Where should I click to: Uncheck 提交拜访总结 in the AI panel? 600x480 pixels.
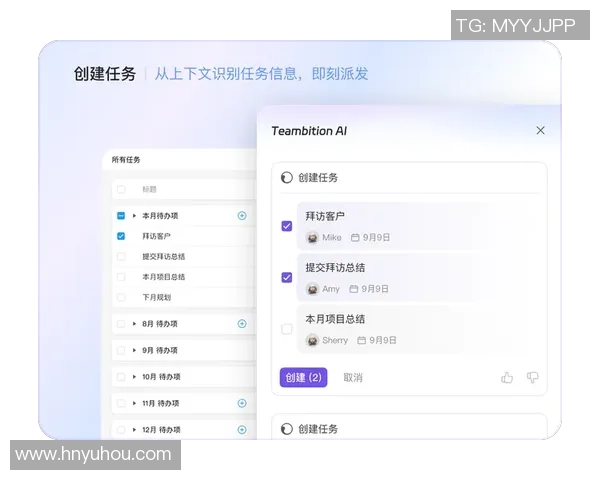click(287, 277)
